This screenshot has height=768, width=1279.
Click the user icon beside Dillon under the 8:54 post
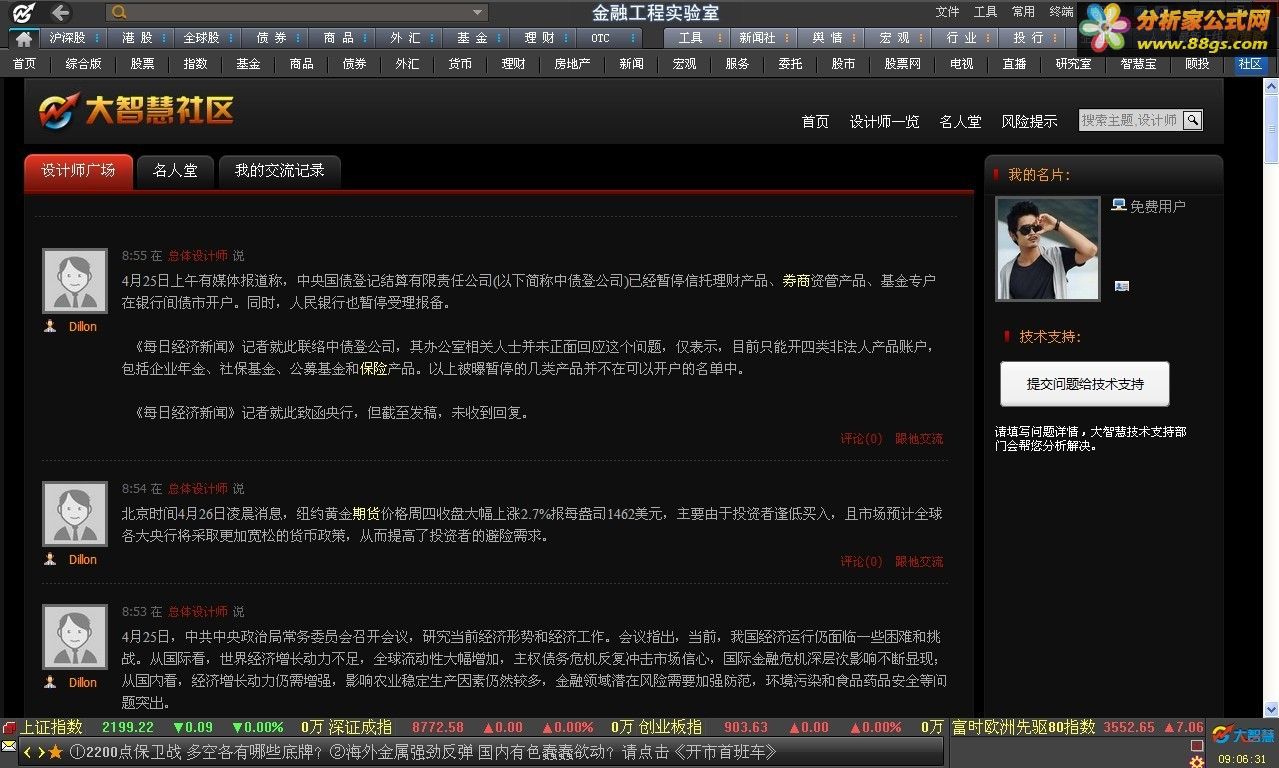[50, 559]
